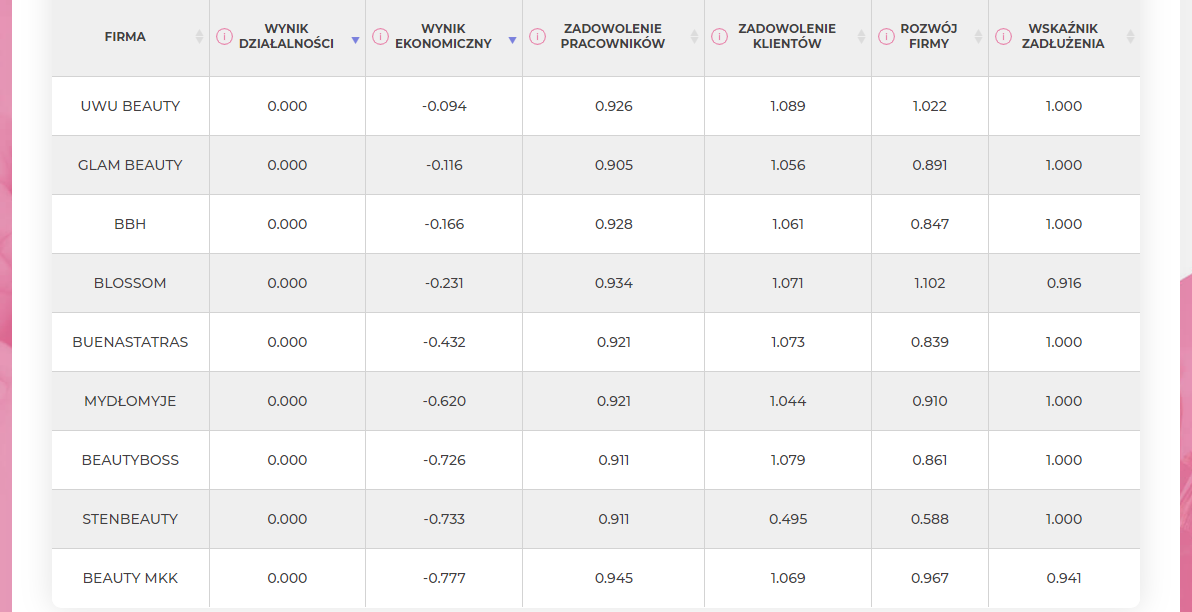Select the UWU BEAUTY company row
The width and height of the screenshot is (1192, 612).
[596, 106]
